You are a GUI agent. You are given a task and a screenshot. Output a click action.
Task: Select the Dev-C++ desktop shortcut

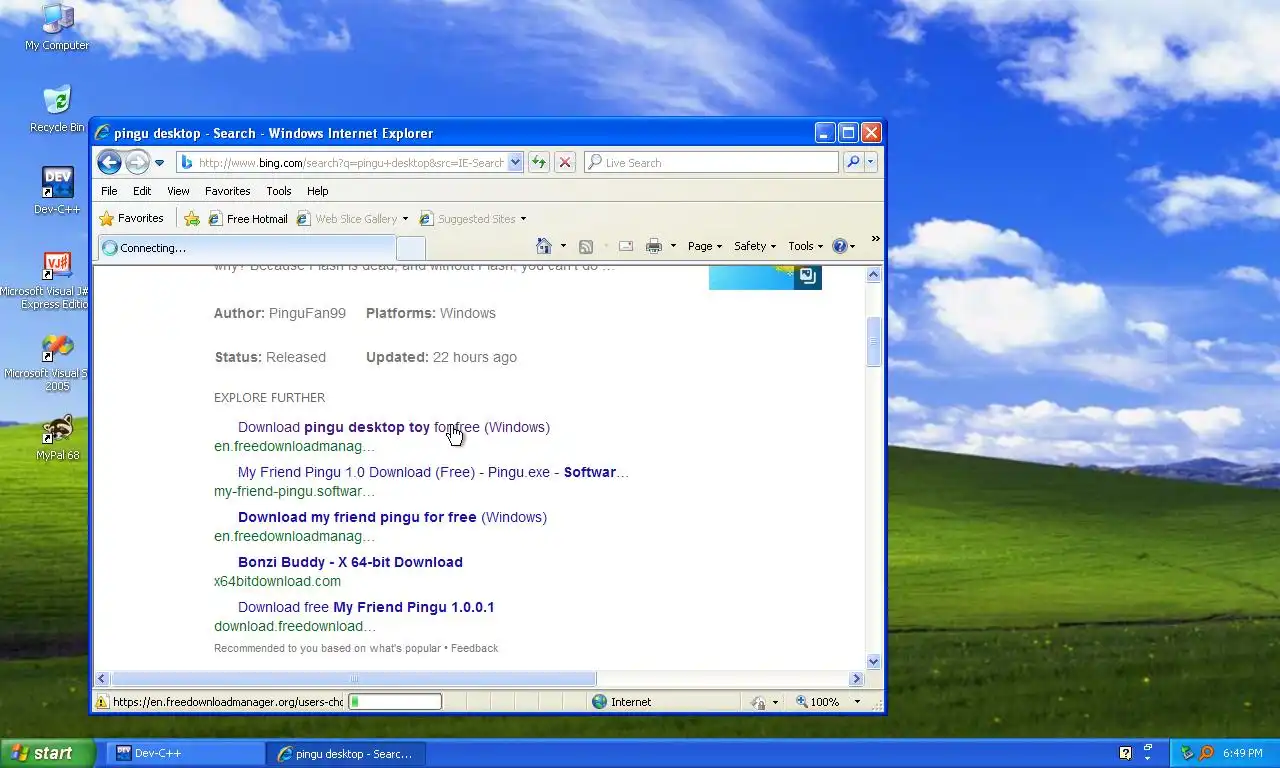pos(57,190)
